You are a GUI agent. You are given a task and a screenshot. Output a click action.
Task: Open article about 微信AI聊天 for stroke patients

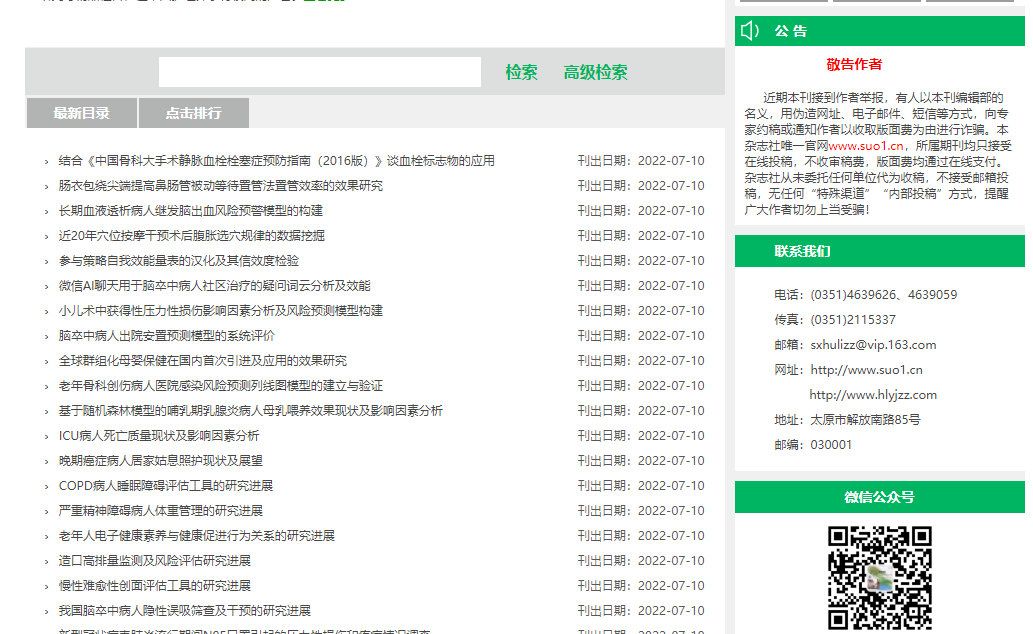click(214, 286)
